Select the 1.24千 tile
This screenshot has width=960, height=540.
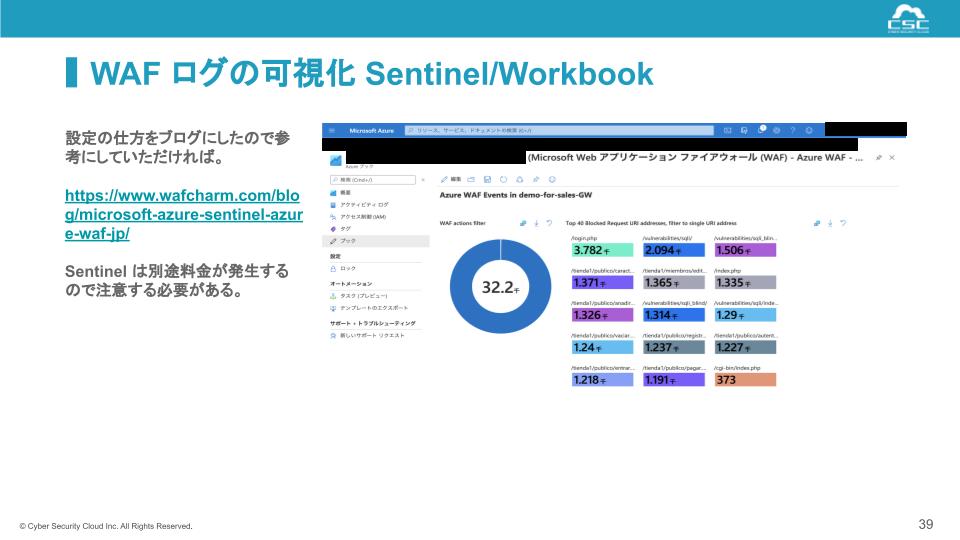click(602, 347)
